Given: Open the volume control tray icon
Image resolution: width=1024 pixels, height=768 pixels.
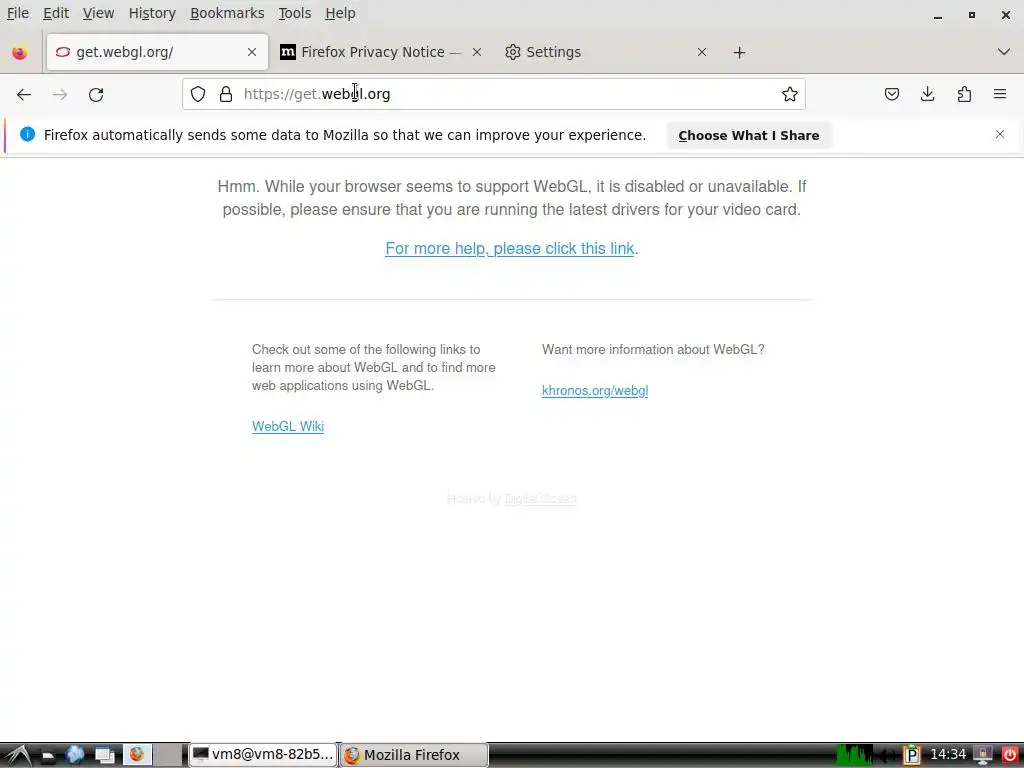Looking at the screenshot, I should [887, 756].
